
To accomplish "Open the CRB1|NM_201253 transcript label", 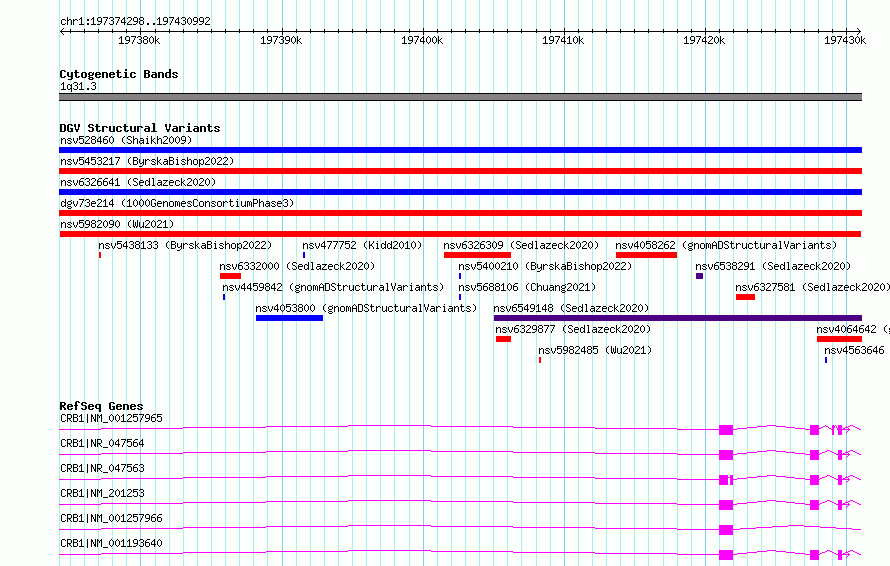I will coord(102,493).
